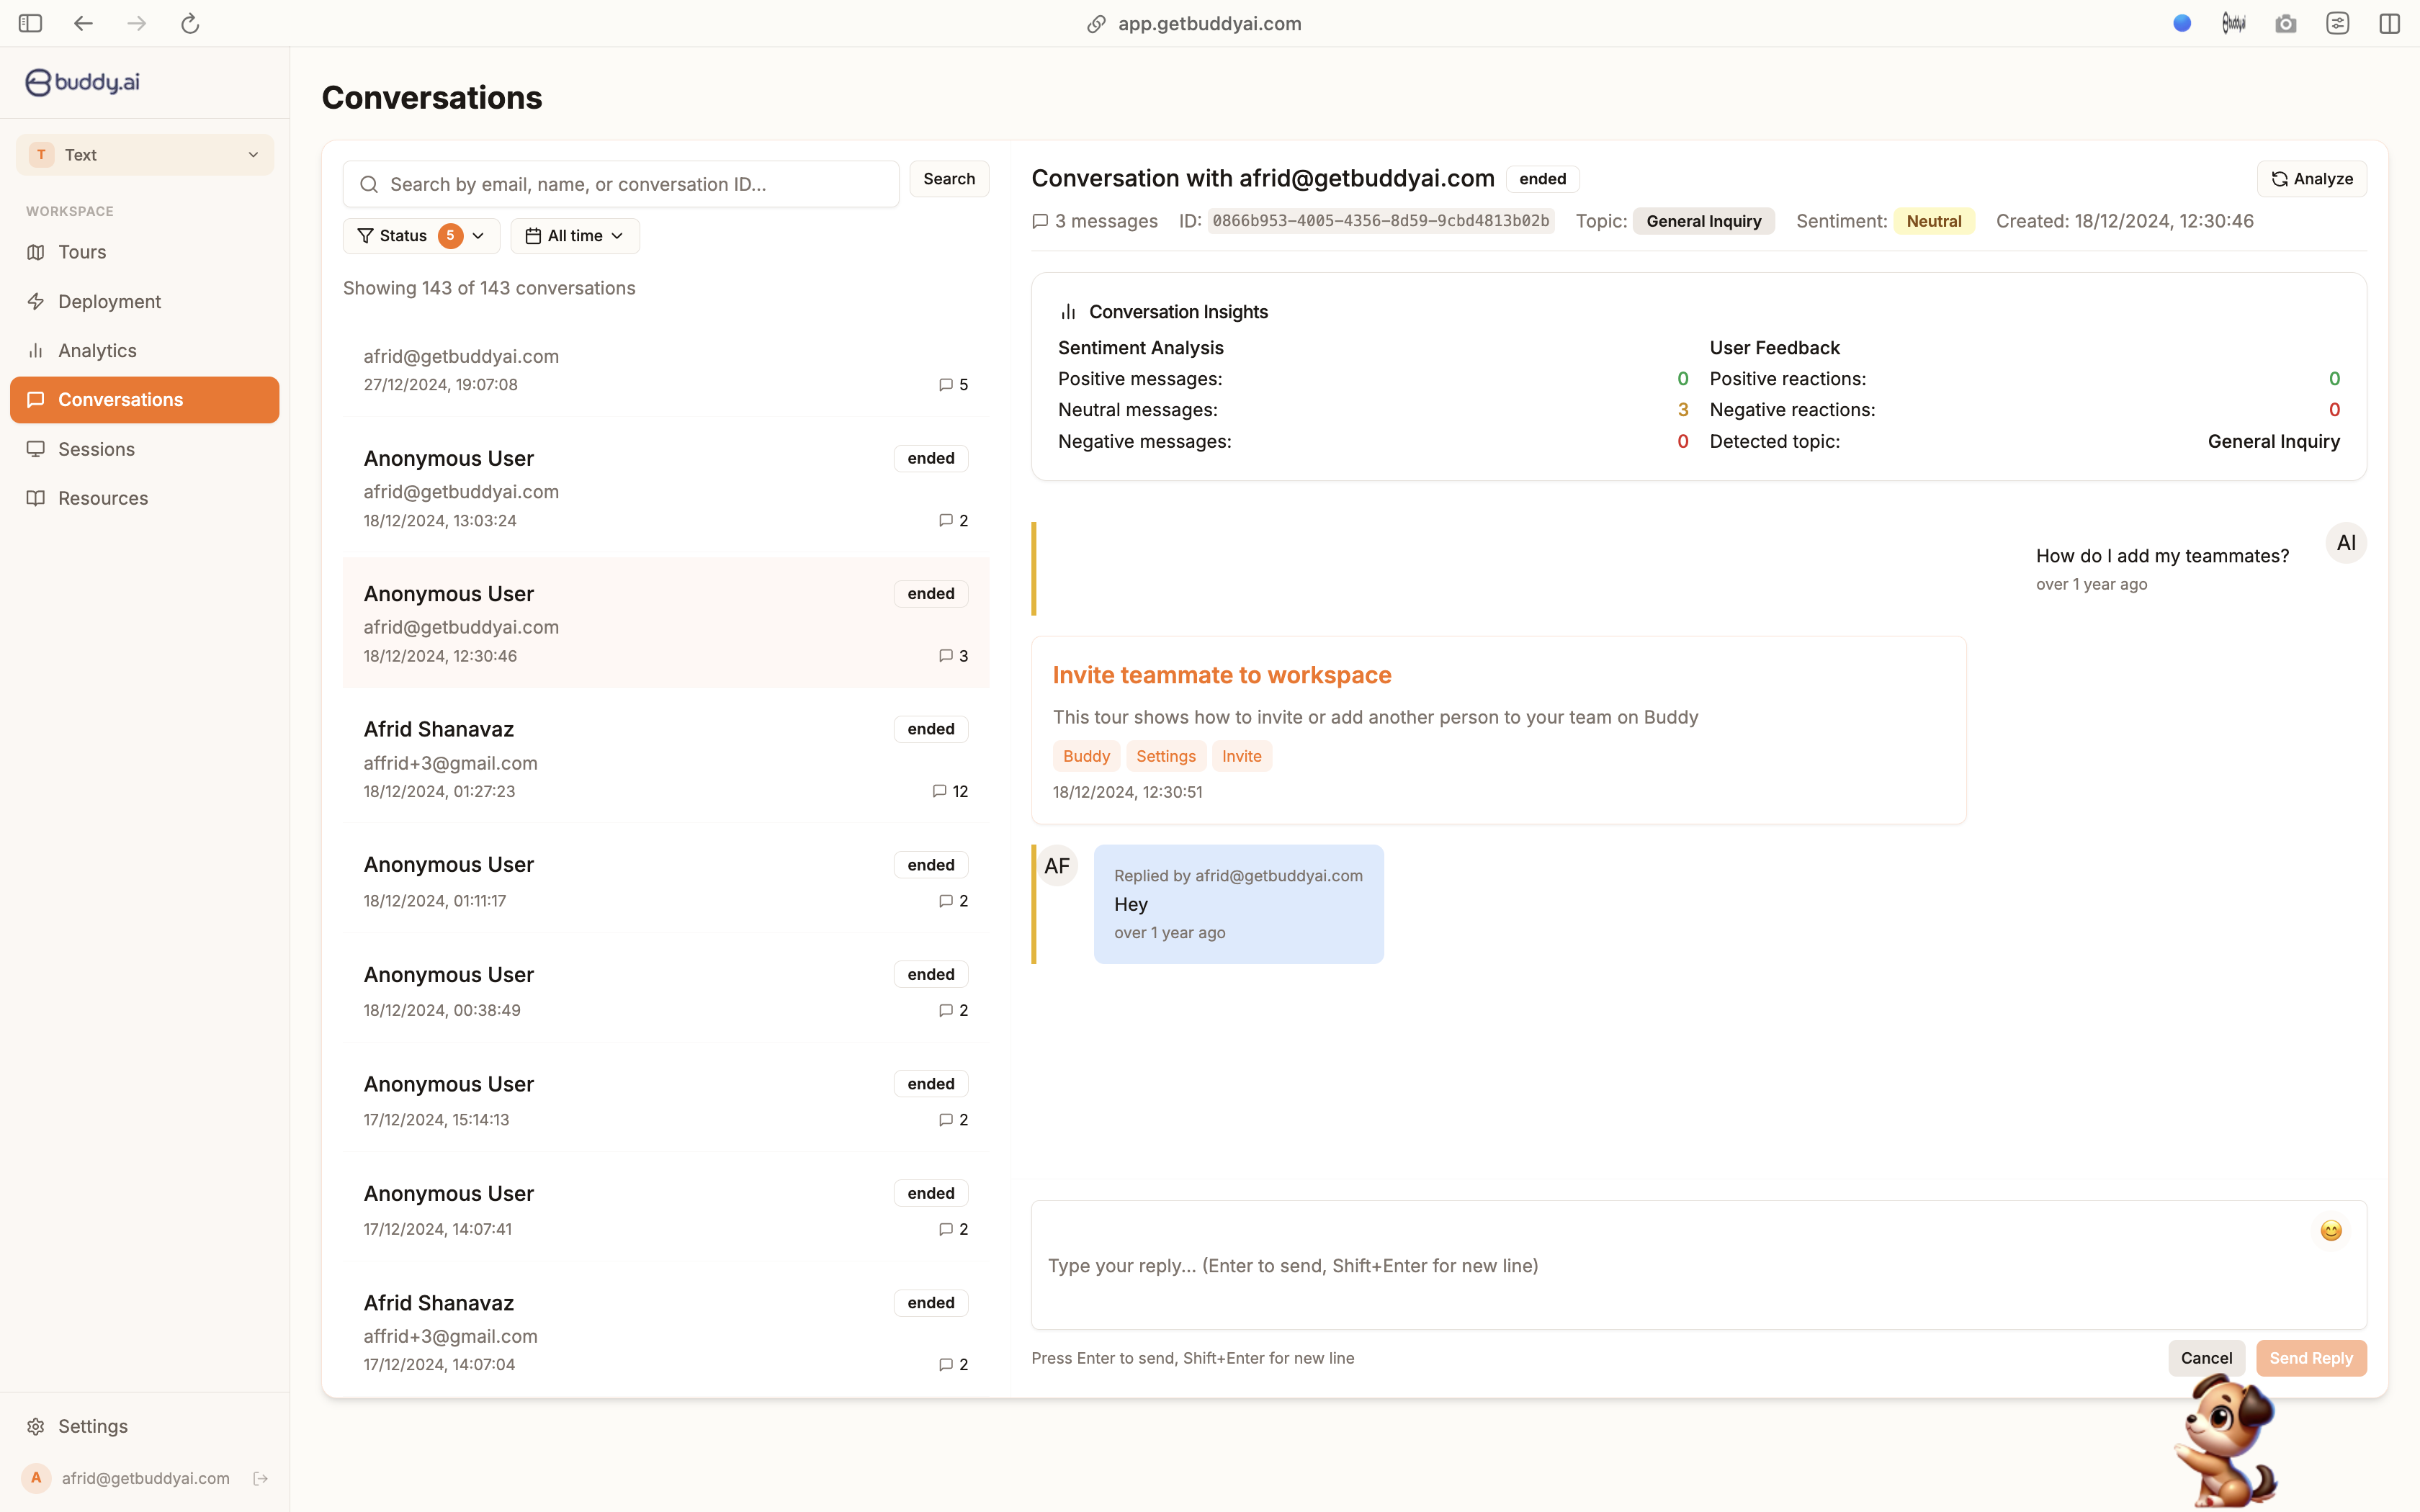Open Anonymous User conversation from 17/12/2024, 14:07:41
This screenshot has height=1512, width=2420.
pyautogui.click(x=666, y=1210)
